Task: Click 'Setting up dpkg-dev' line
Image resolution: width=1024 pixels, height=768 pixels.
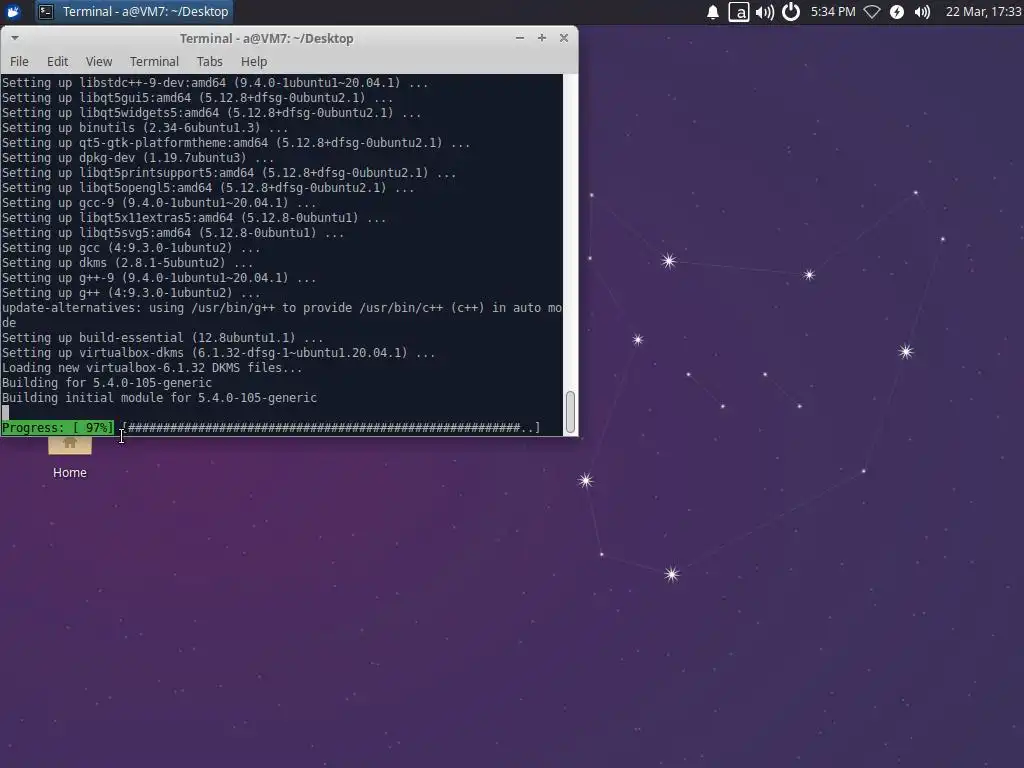Action: [x=138, y=157]
